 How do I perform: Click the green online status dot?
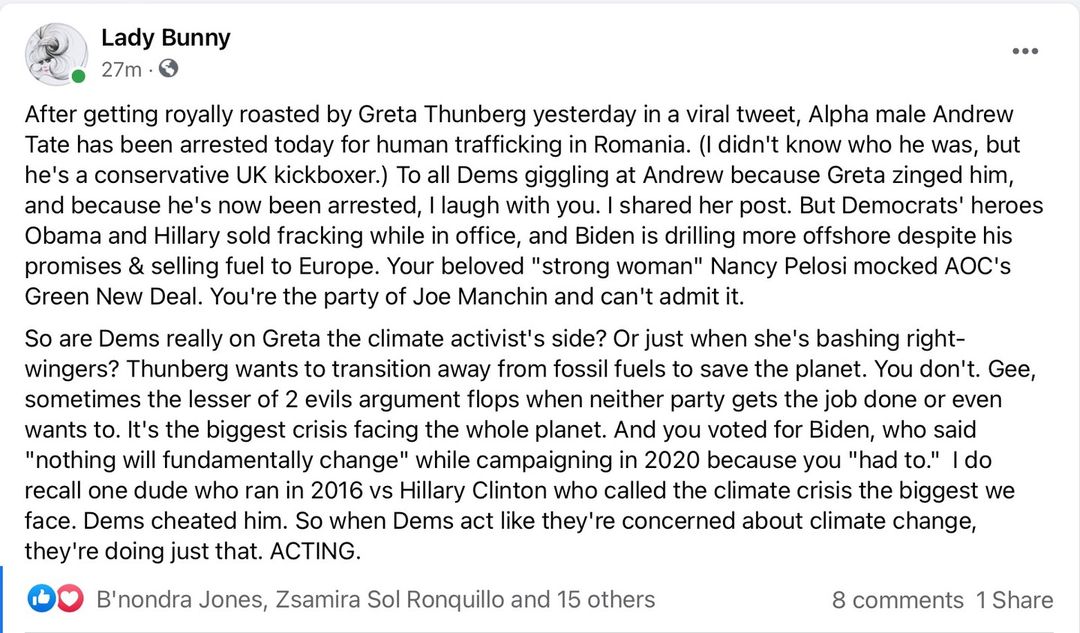coord(80,76)
